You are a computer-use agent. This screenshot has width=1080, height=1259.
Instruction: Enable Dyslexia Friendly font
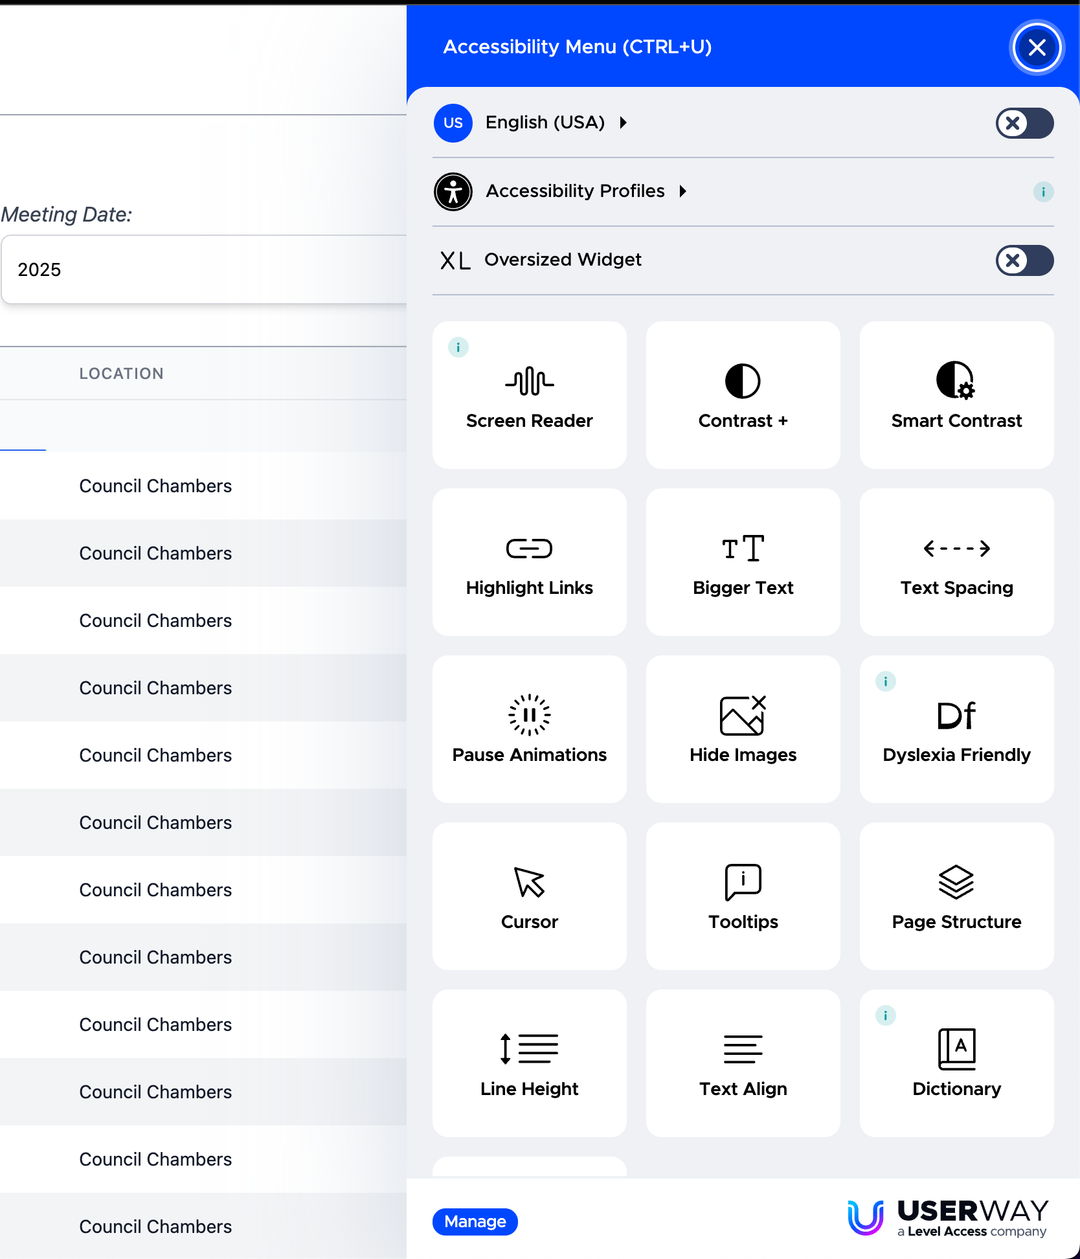(x=956, y=730)
